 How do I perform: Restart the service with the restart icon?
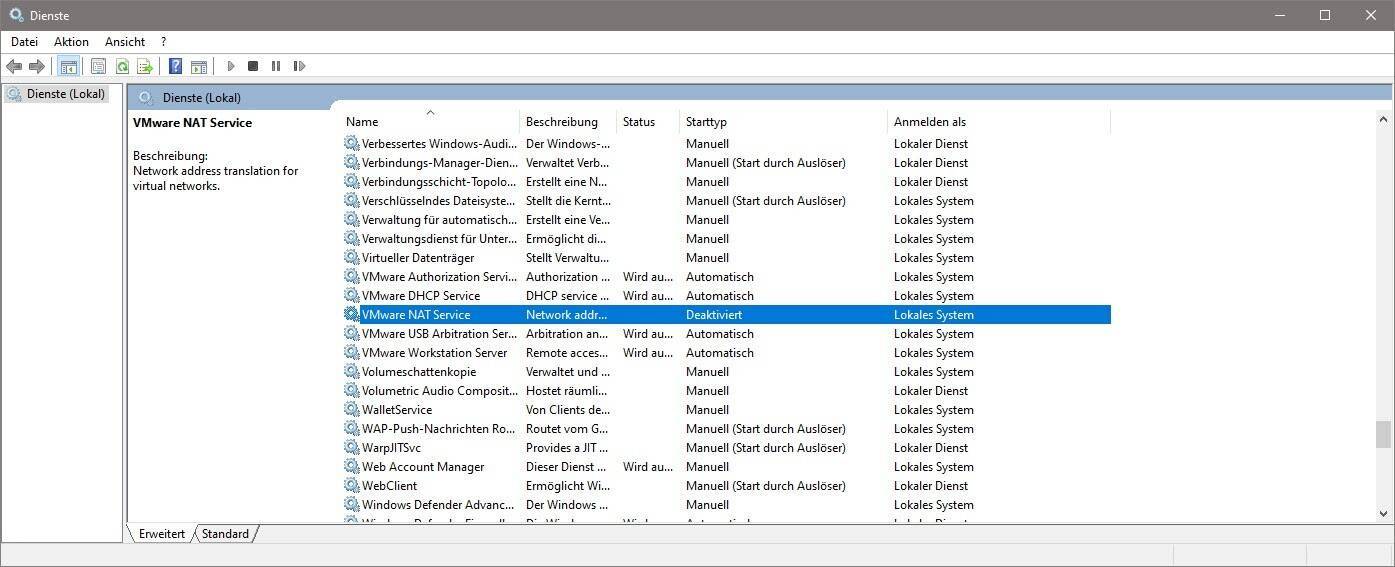coord(299,66)
